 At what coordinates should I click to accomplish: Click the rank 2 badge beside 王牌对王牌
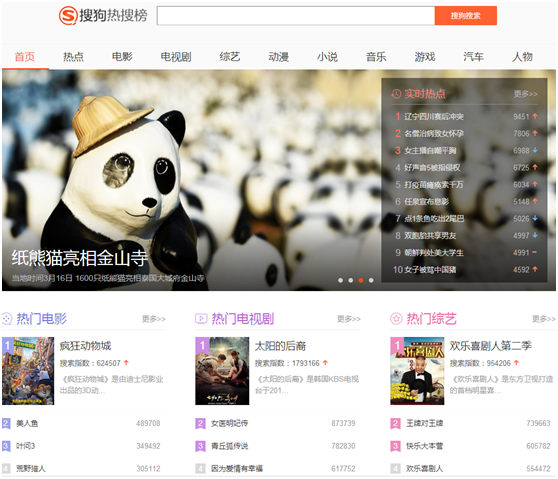coord(395,423)
